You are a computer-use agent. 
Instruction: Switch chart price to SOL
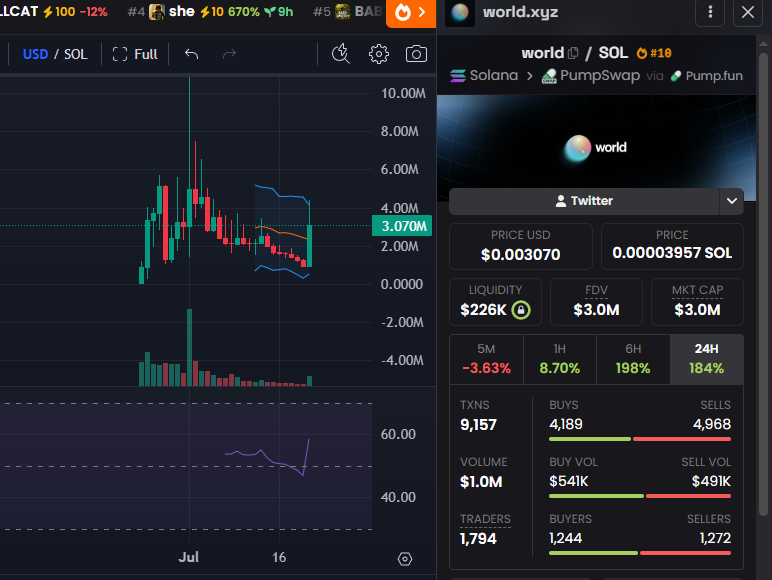pos(76,54)
